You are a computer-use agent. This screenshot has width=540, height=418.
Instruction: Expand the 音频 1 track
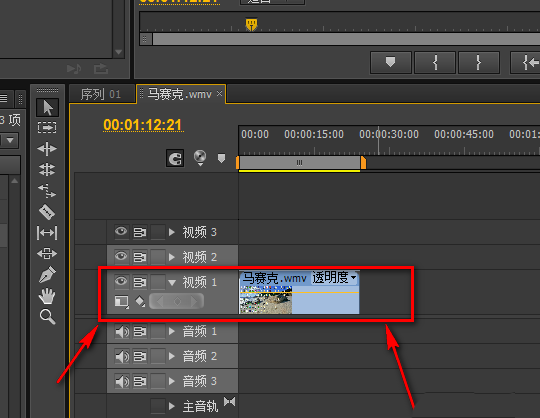172,332
